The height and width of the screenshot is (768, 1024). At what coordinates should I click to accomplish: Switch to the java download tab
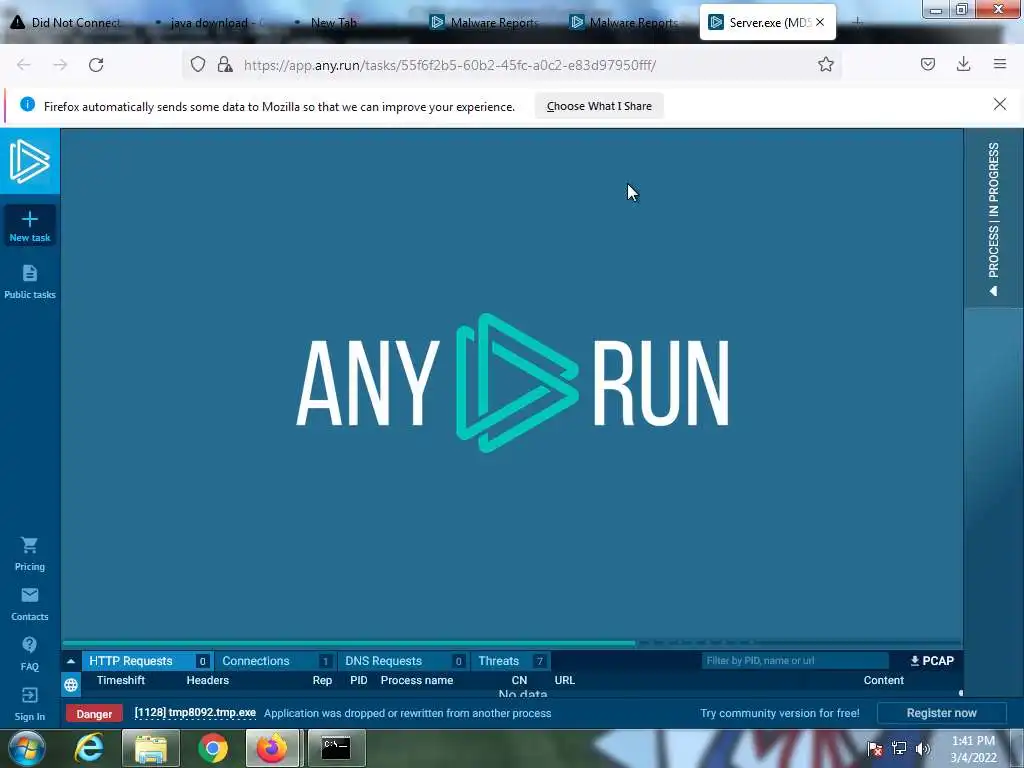click(214, 22)
